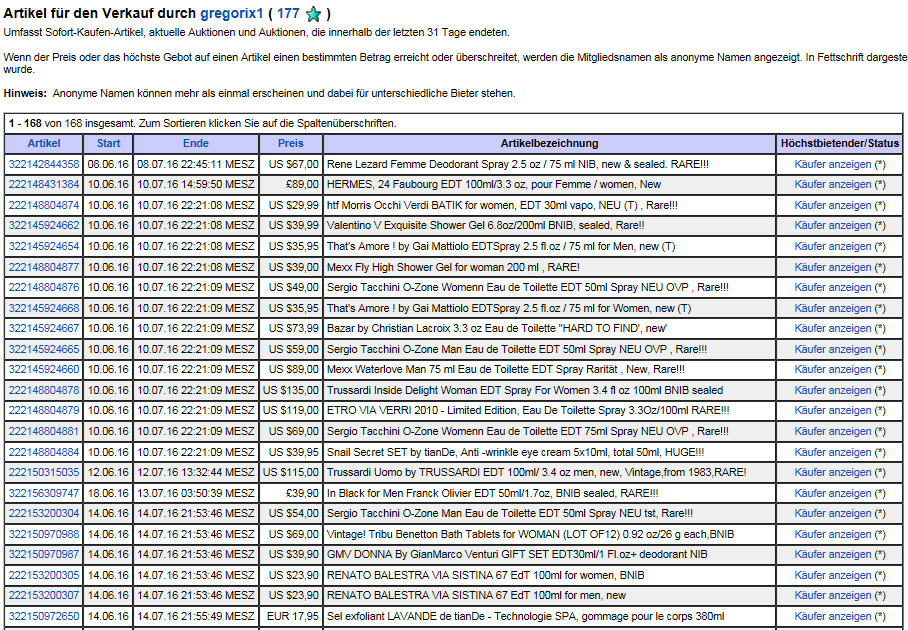Select price cell US $135,00
Image resolution: width=908 pixels, height=630 pixels.
click(x=291, y=391)
